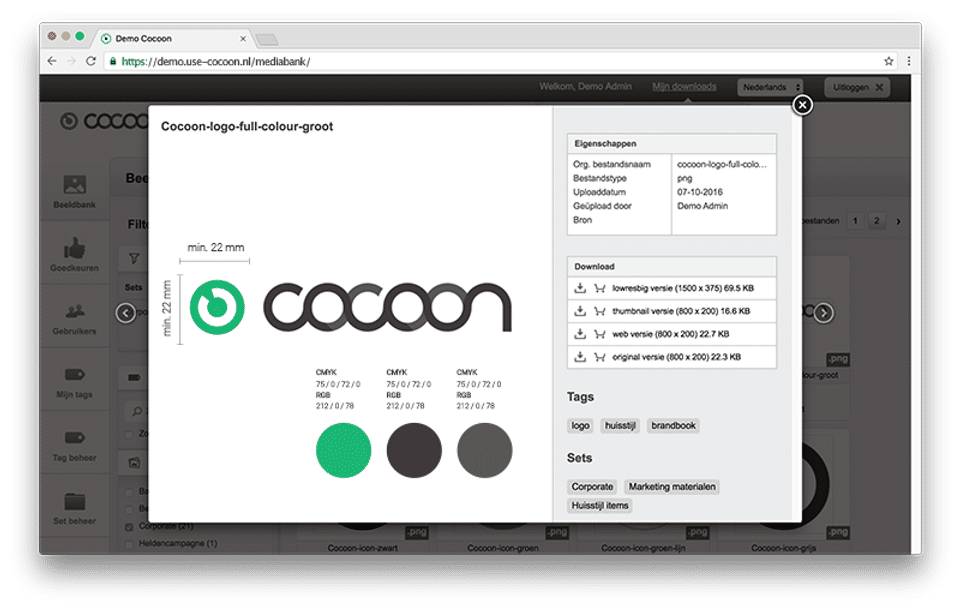Add web versie to cart
Image resolution: width=960 pixels, height=610 pixels.
click(599, 334)
